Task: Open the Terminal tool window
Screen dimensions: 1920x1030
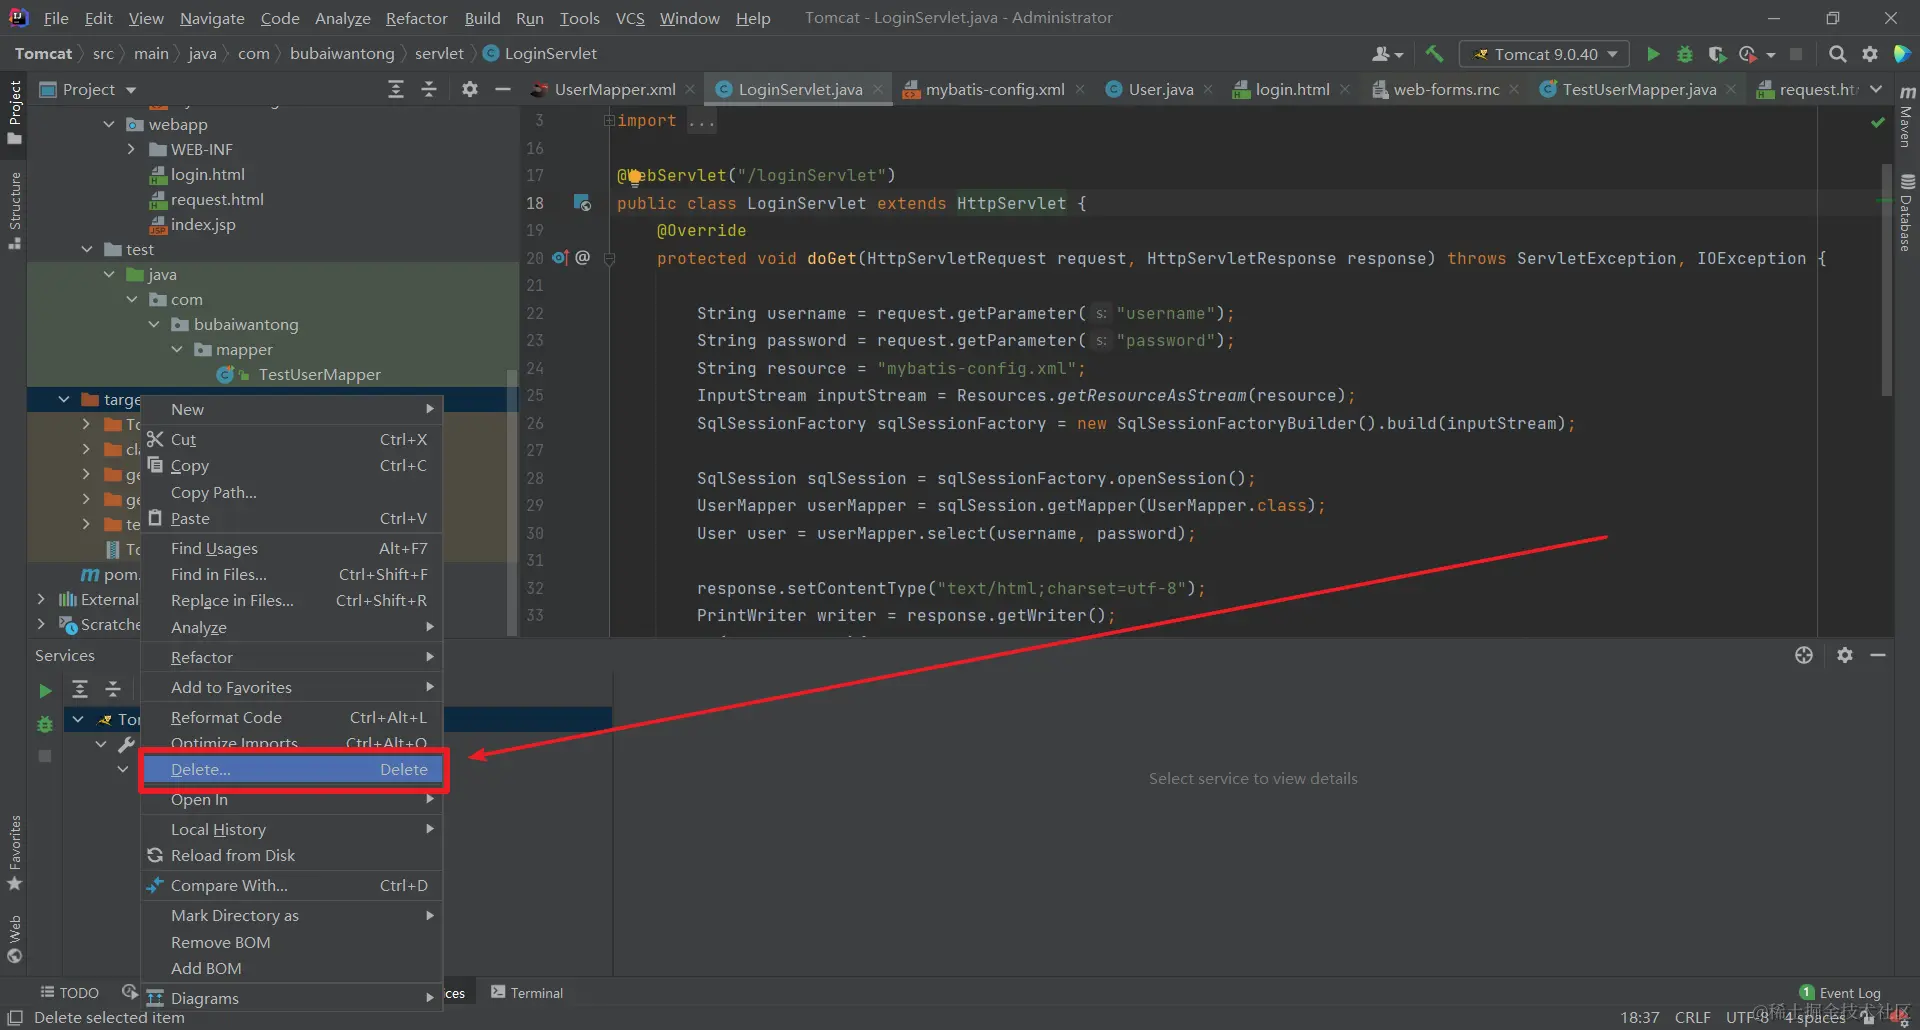Action: click(x=527, y=993)
